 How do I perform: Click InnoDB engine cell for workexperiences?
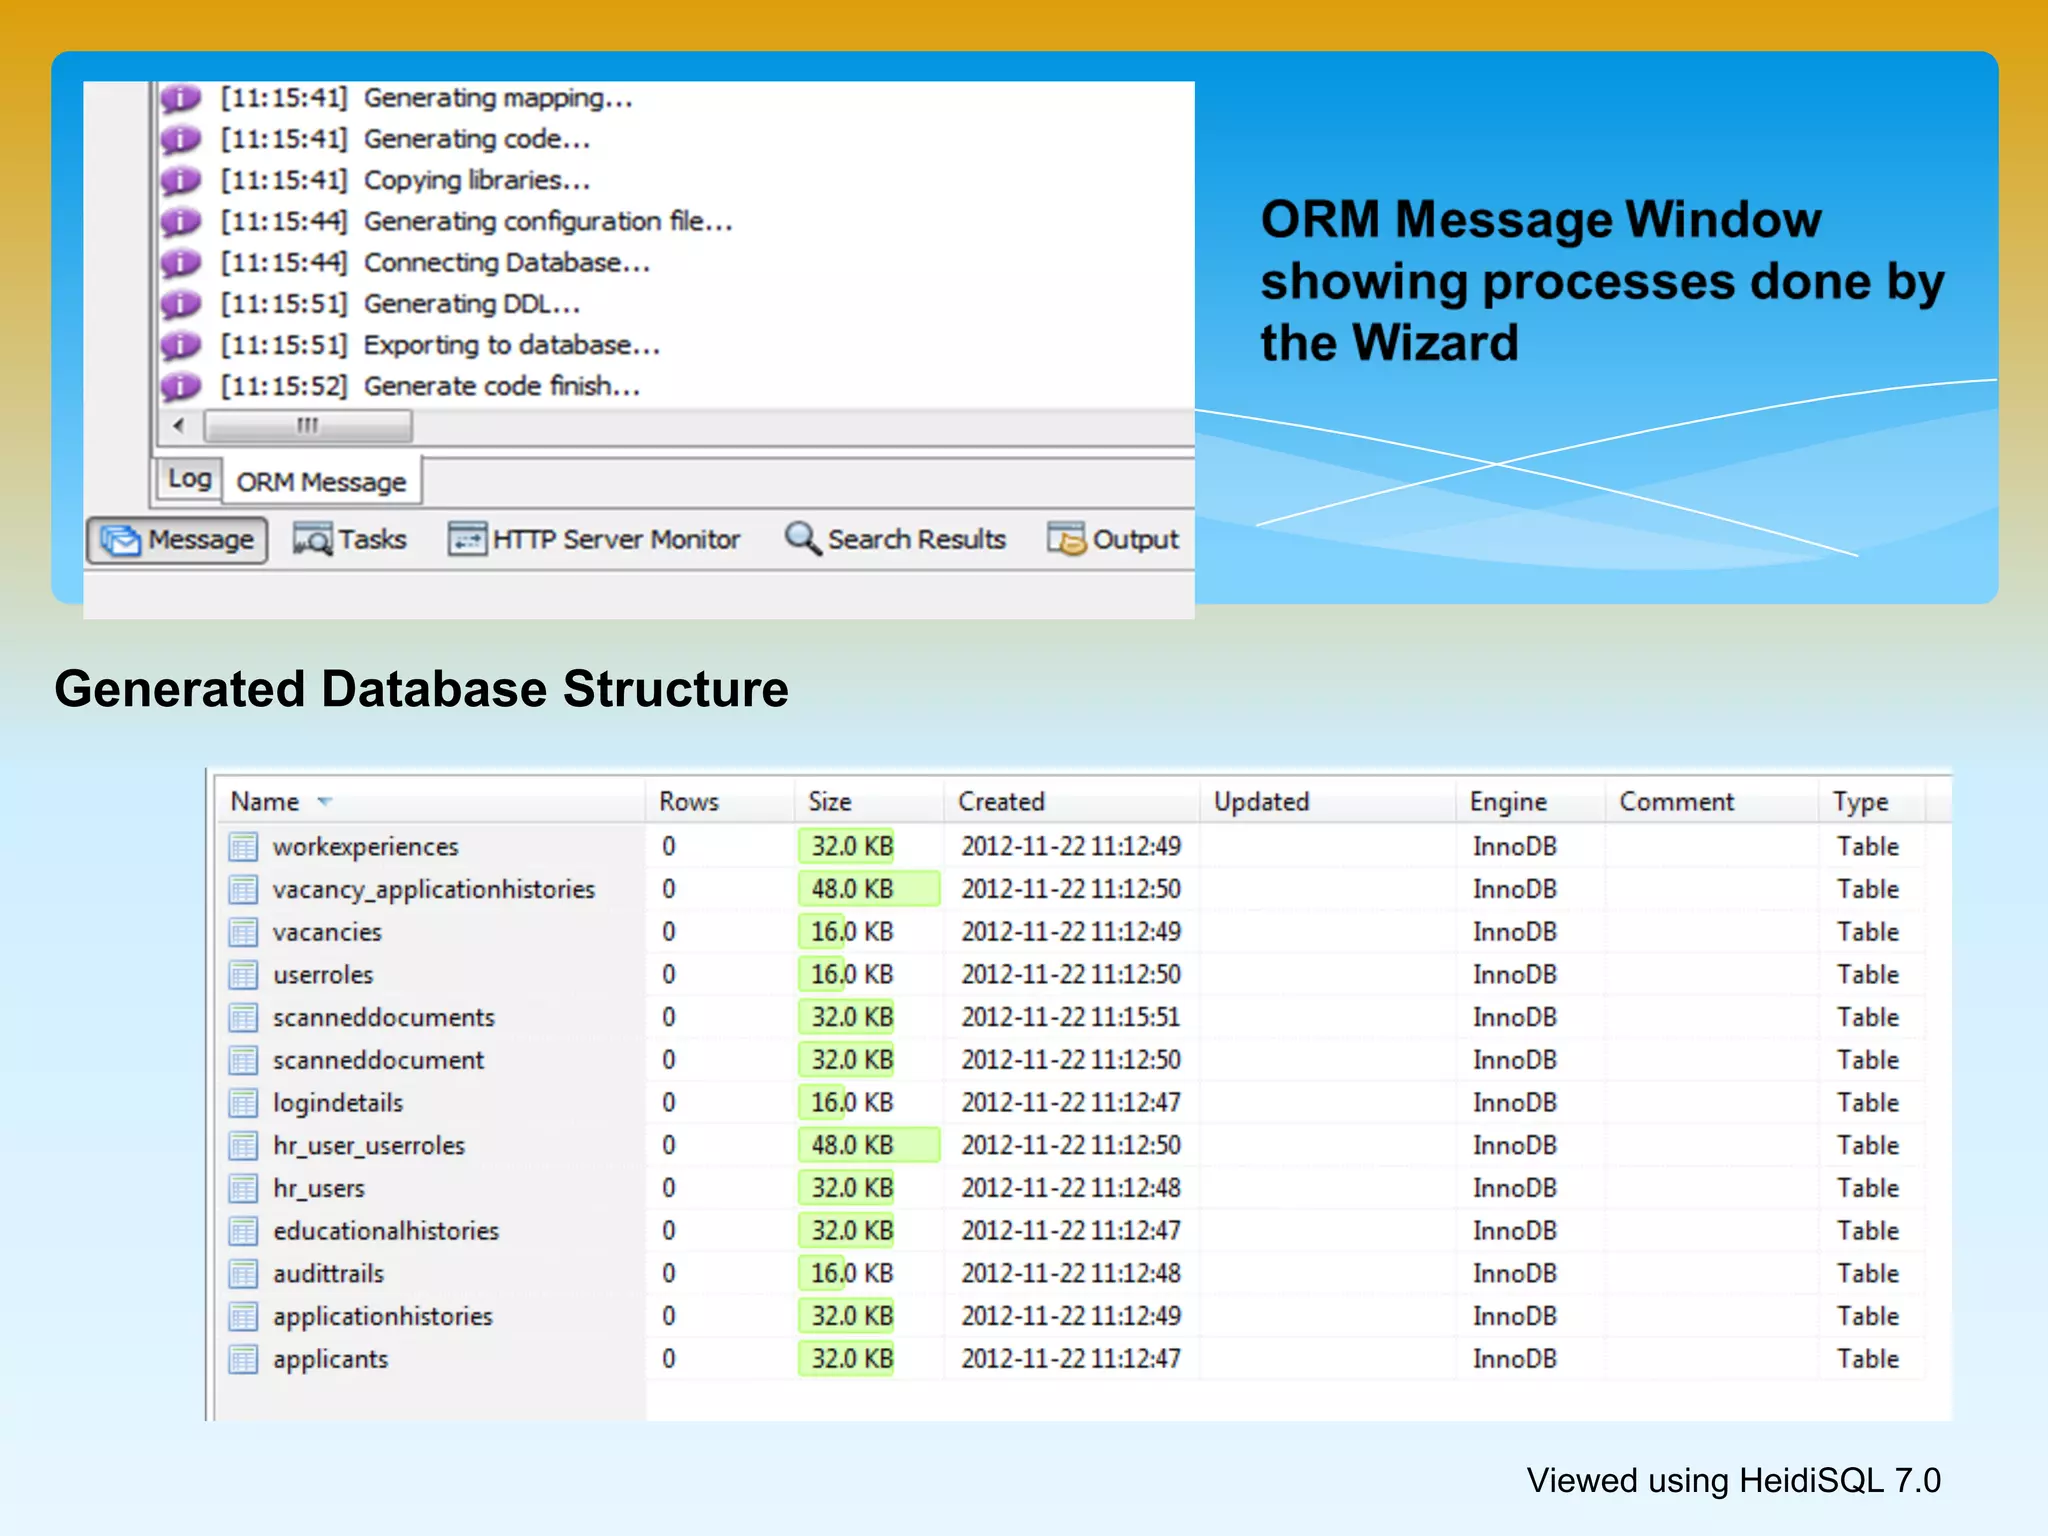1515,847
